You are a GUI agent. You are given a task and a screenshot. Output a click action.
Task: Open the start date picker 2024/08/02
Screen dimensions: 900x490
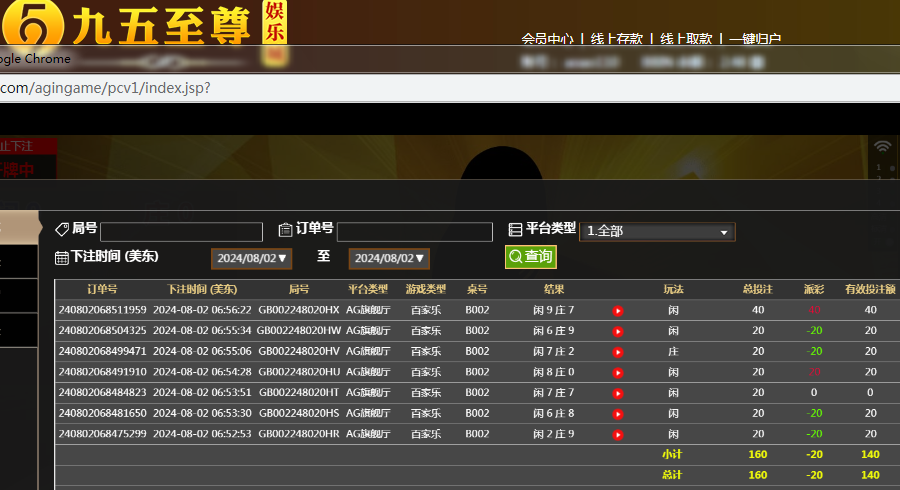click(x=251, y=258)
